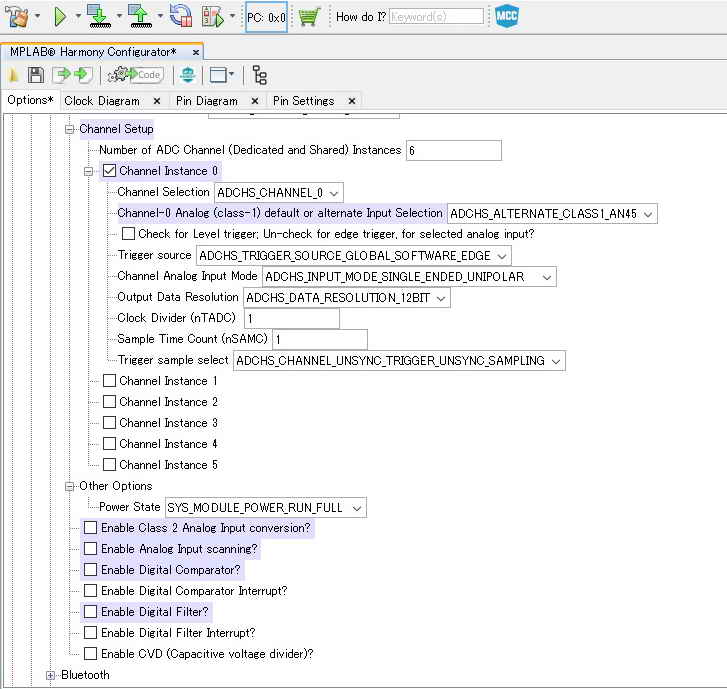Image resolution: width=727 pixels, height=689 pixels.
Task: Collapse the Channel Setup tree node
Action: [70, 129]
